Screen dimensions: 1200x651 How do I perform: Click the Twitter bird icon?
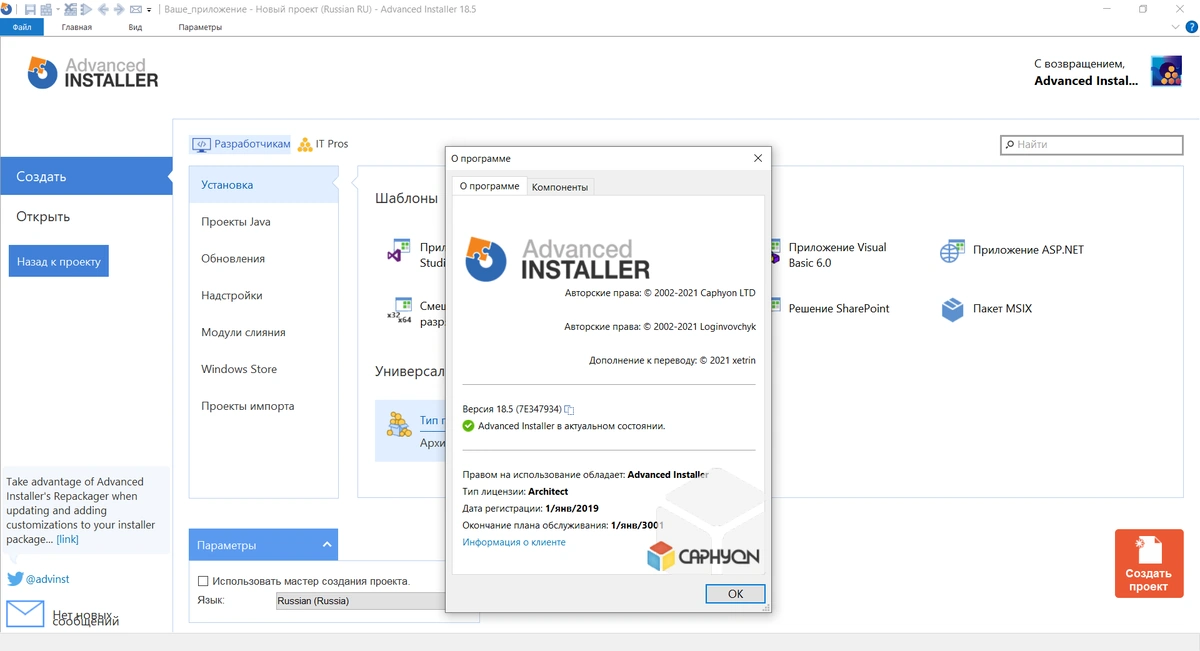coord(15,579)
